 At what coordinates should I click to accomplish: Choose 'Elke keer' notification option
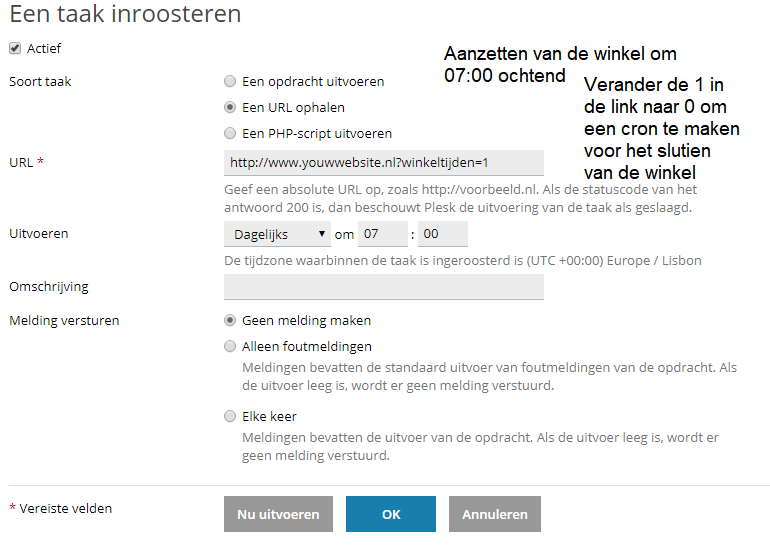coord(231,417)
